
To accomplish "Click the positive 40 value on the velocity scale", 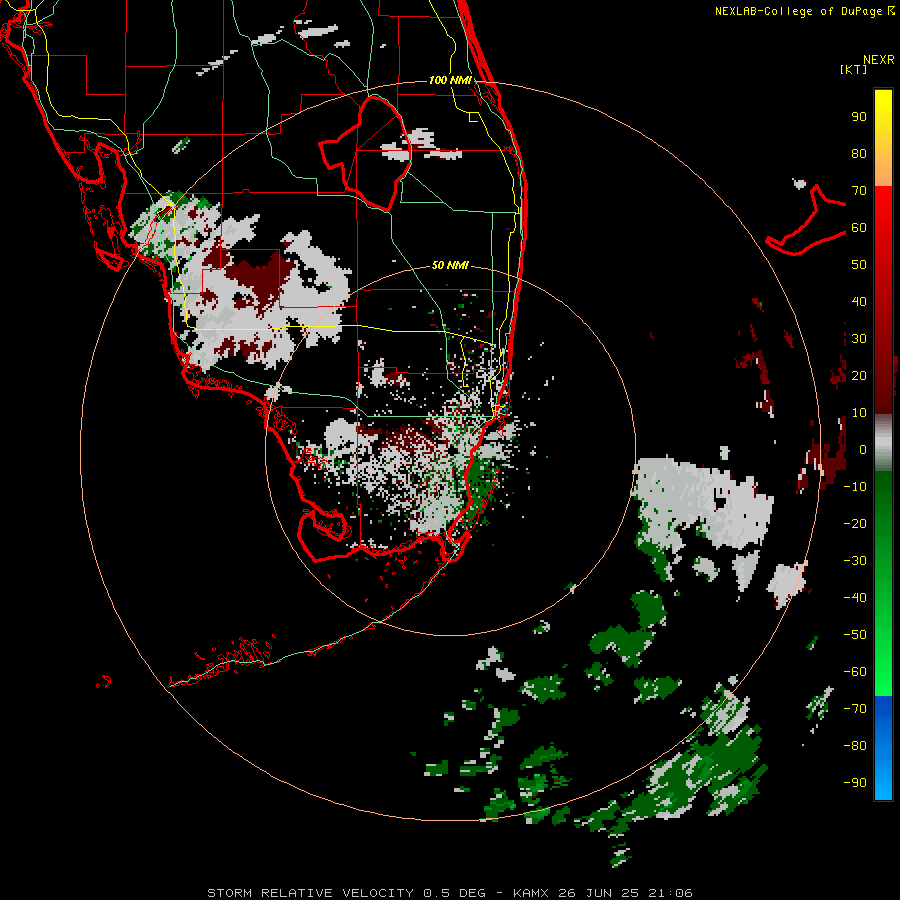I will pos(859,301).
